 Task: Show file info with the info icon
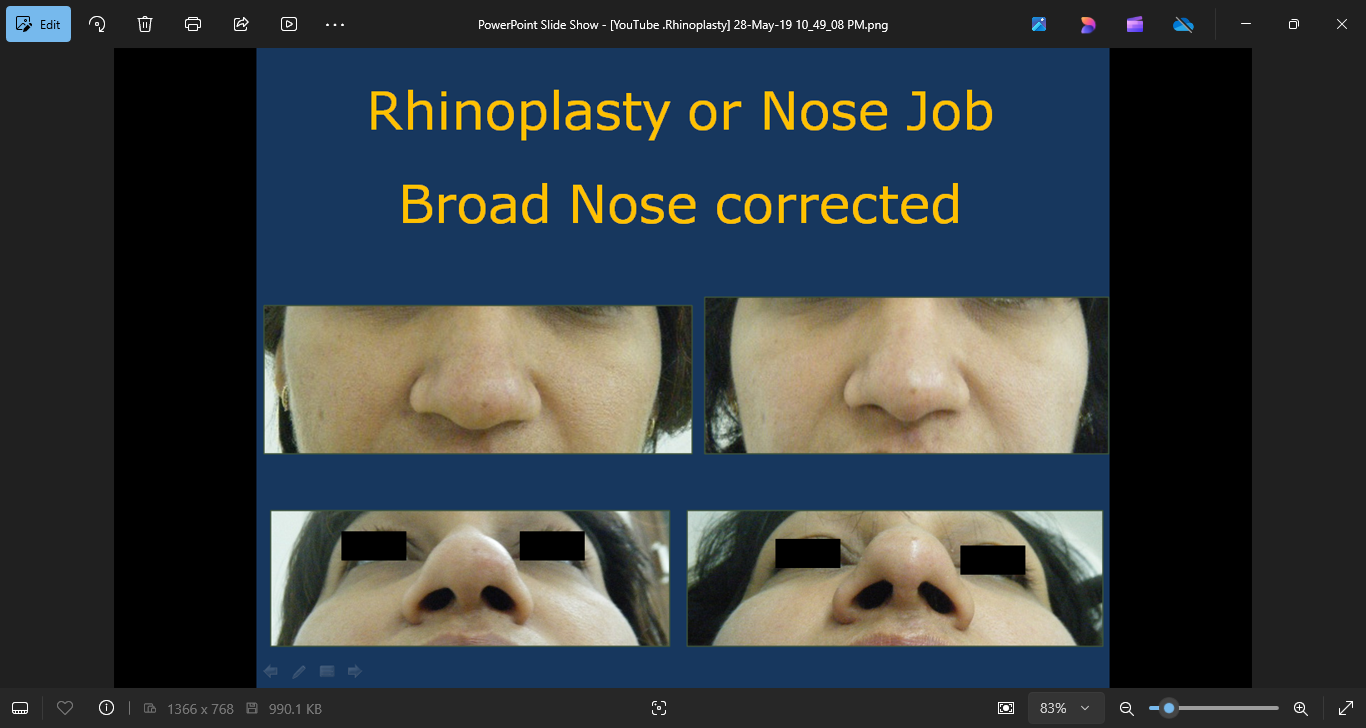point(107,708)
